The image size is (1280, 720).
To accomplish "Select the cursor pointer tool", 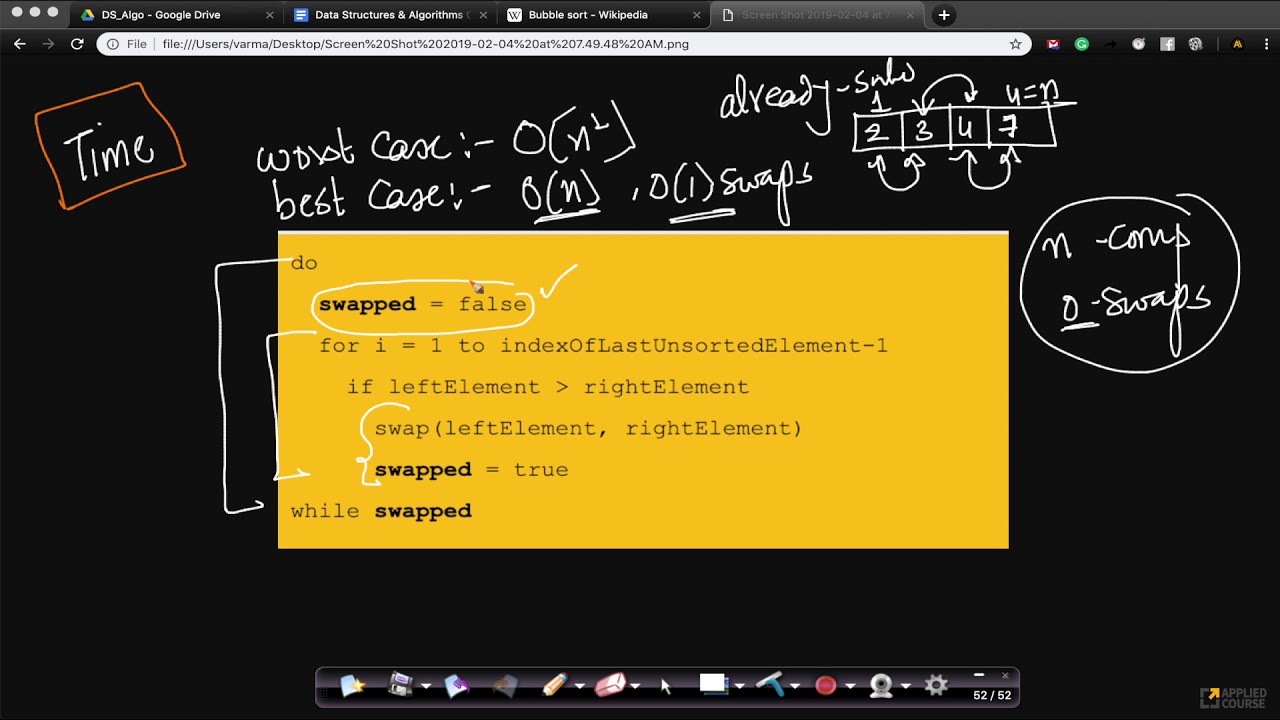I will point(666,685).
